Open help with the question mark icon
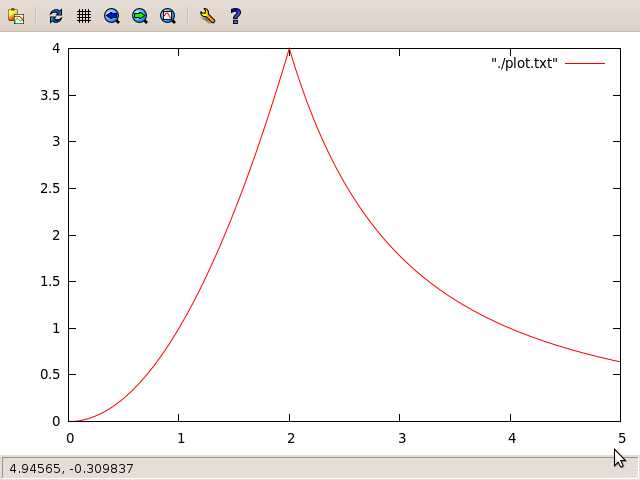640x480 pixels. click(236, 16)
